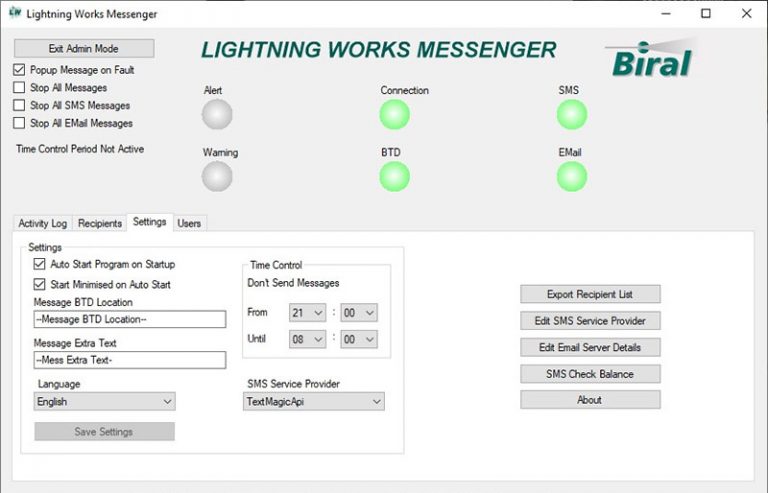Toggle Auto Start Program on Startup
Viewport: 768px width, 493px height.
(40, 265)
